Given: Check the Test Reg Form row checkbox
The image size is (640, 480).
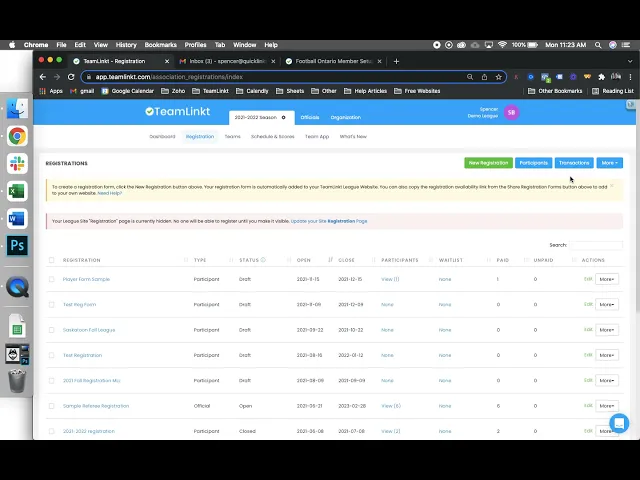Looking at the screenshot, I should point(51,304).
